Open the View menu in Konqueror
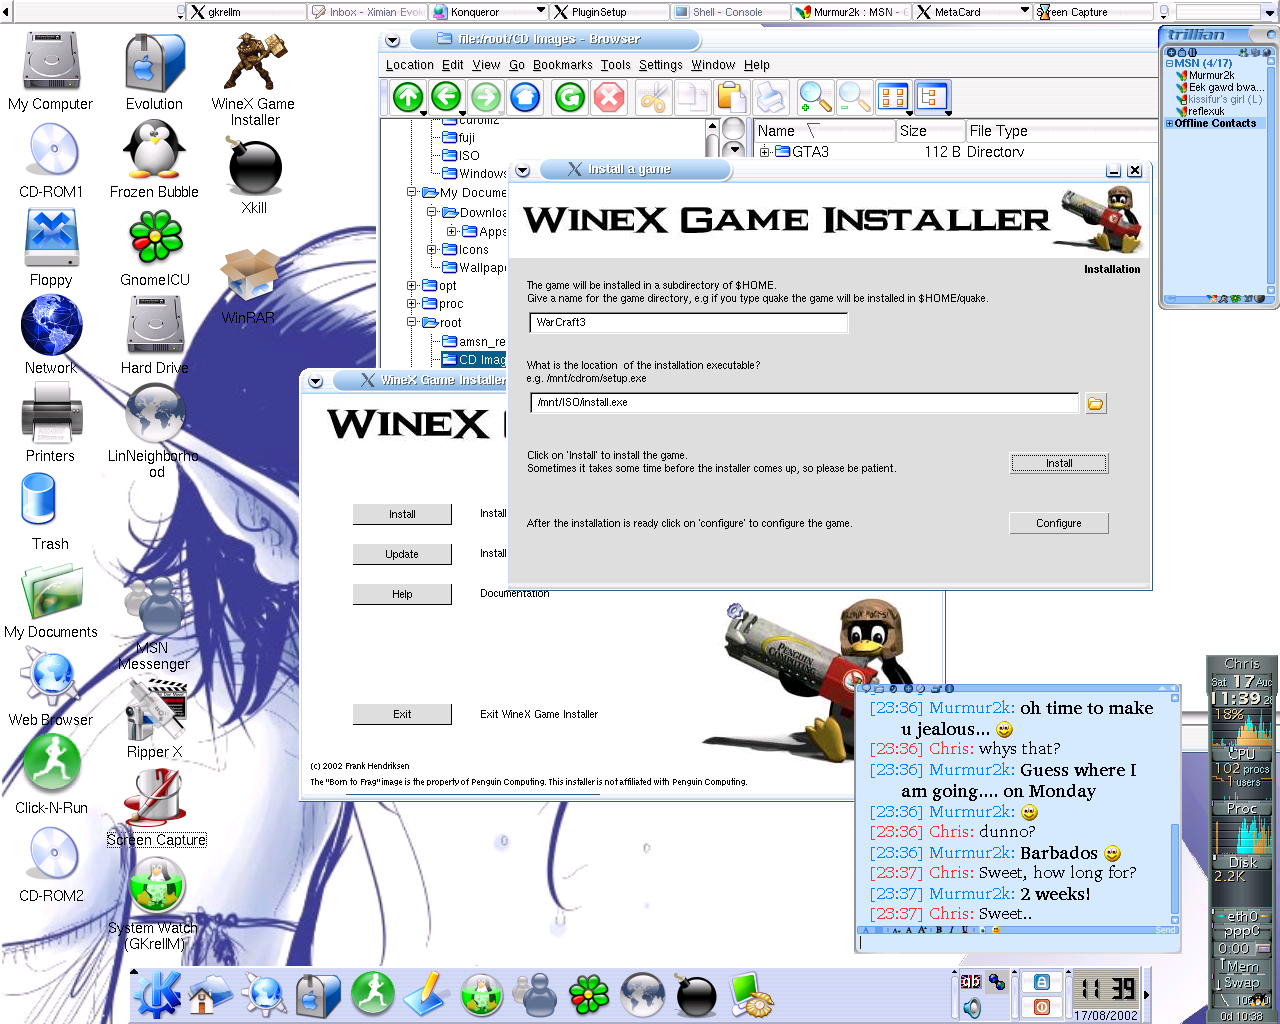 pos(486,65)
